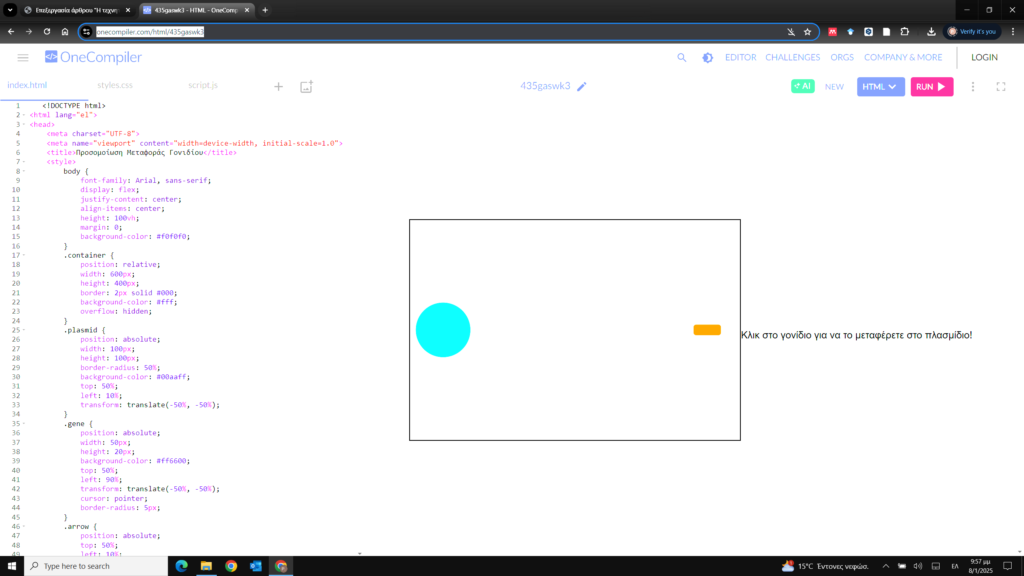The height and width of the screenshot is (576, 1024).
Task: Click the cyan plasmid circle
Action: pyautogui.click(x=443, y=330)
